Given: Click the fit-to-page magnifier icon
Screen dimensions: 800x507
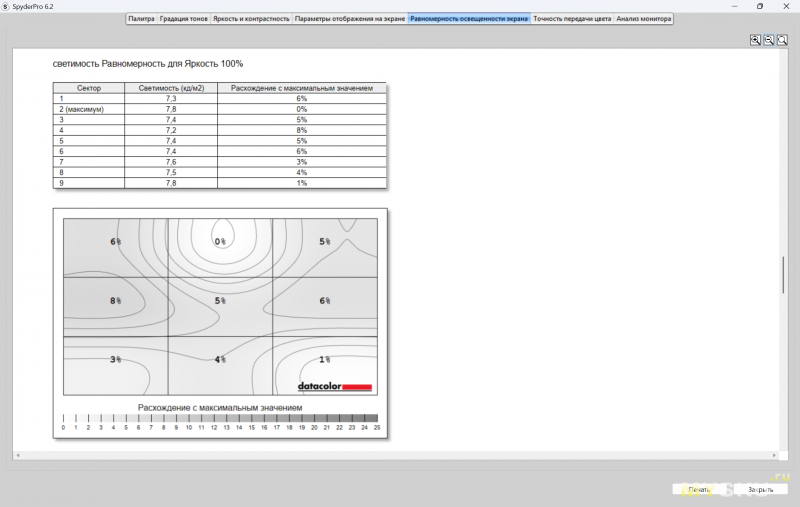Looking at the screenshot, I should pyautogui.click(x=781, y=40).
